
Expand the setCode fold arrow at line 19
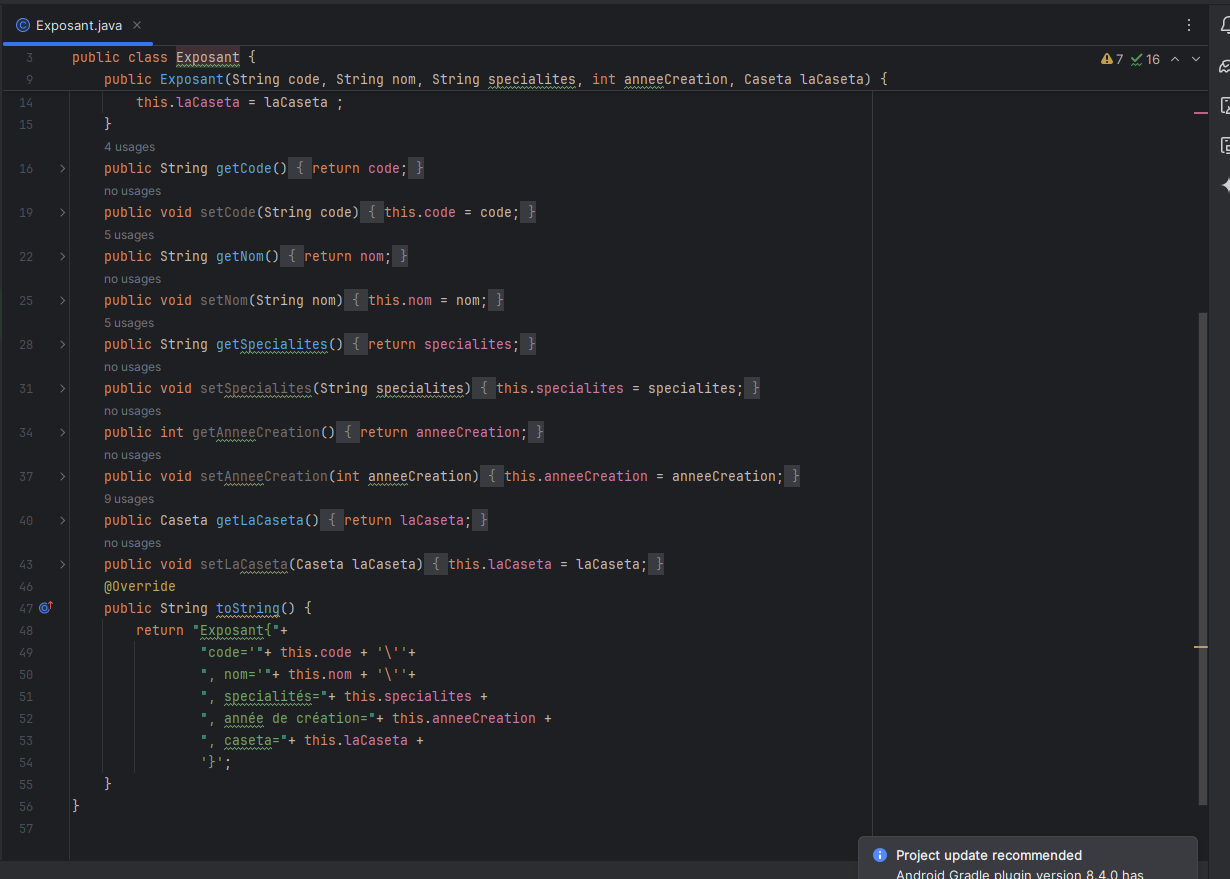click(62, 213)
